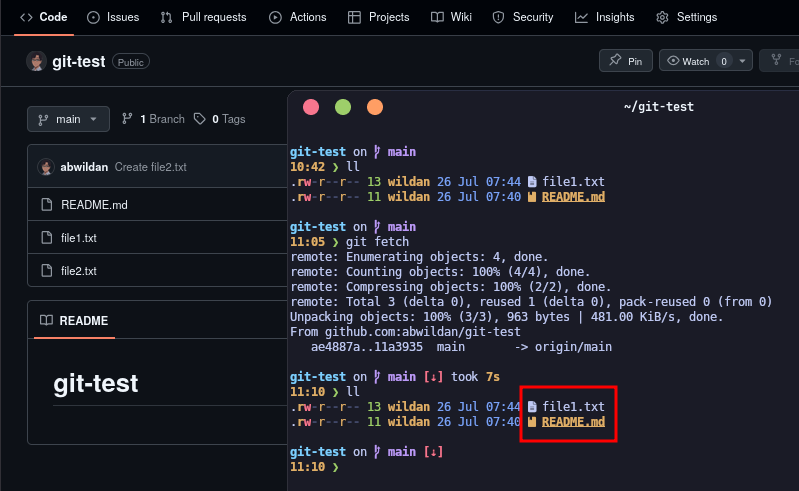This screenshot has height=491, width=799.
Task: Click the 'remote: Enumerating objects' terminal line
Action: pyautogui.click(x=419, y=257)
